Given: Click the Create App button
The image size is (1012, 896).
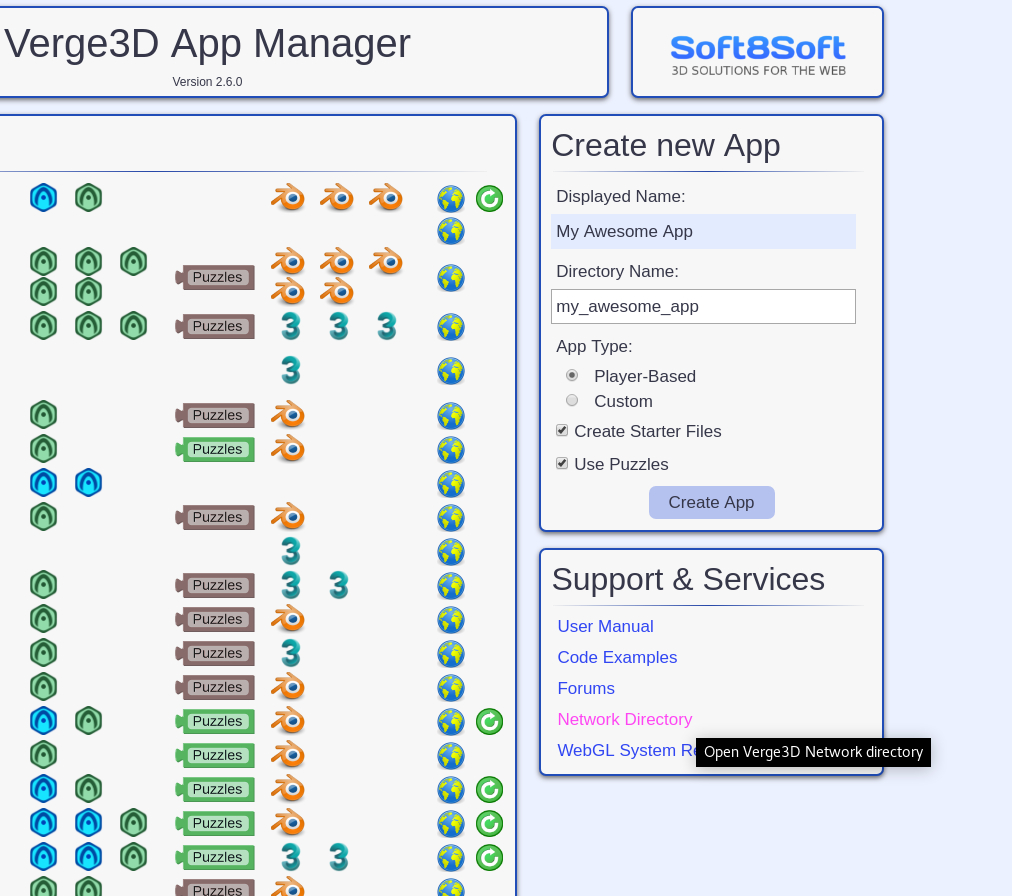Looking at the screenshot, I should click(711, 502).
